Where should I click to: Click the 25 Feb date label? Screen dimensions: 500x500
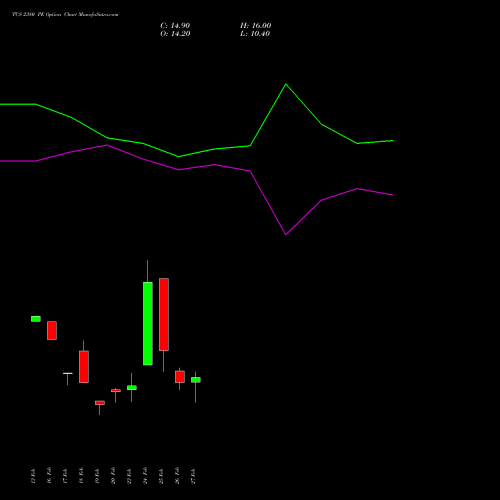point(161,476)
